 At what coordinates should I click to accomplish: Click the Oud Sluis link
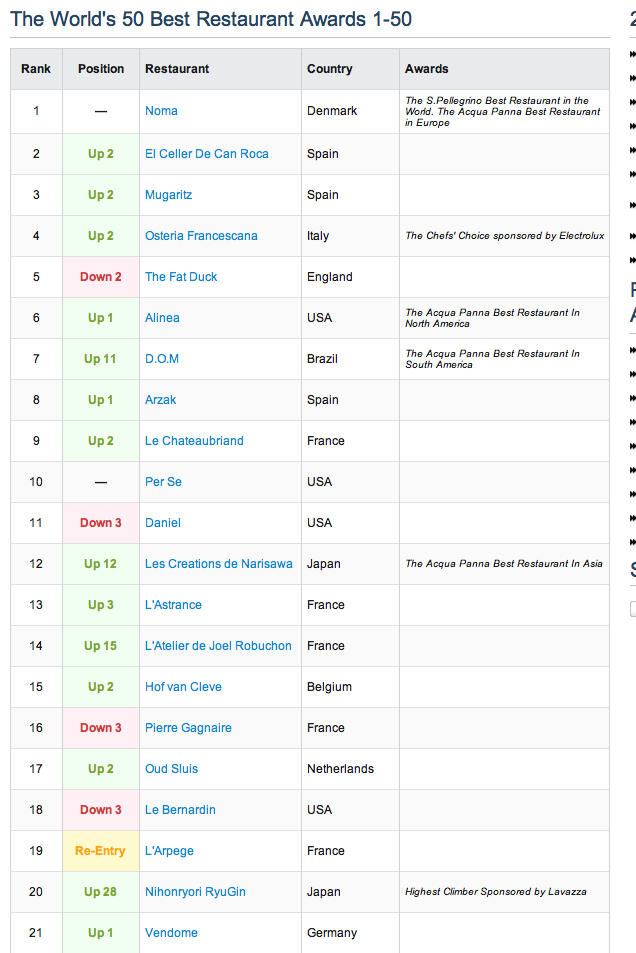click(x=171, y=769)
